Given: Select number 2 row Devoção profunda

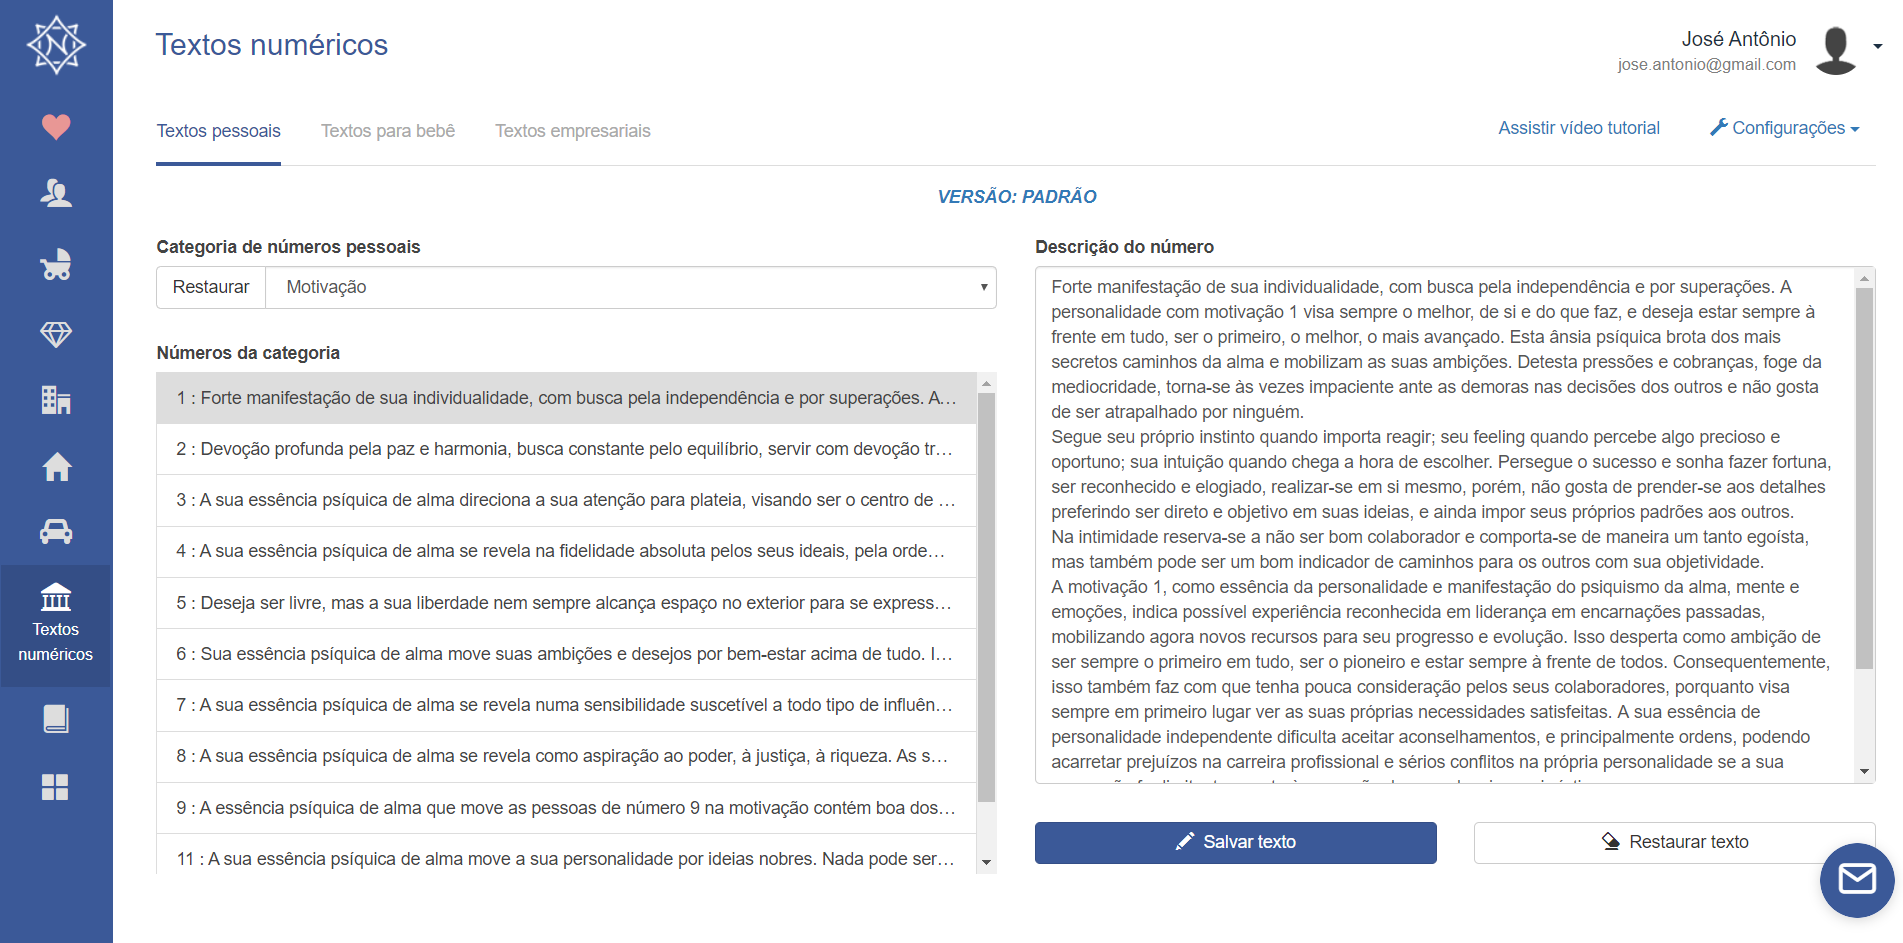Looking at the screenshot, I should (x=566, y=449).
